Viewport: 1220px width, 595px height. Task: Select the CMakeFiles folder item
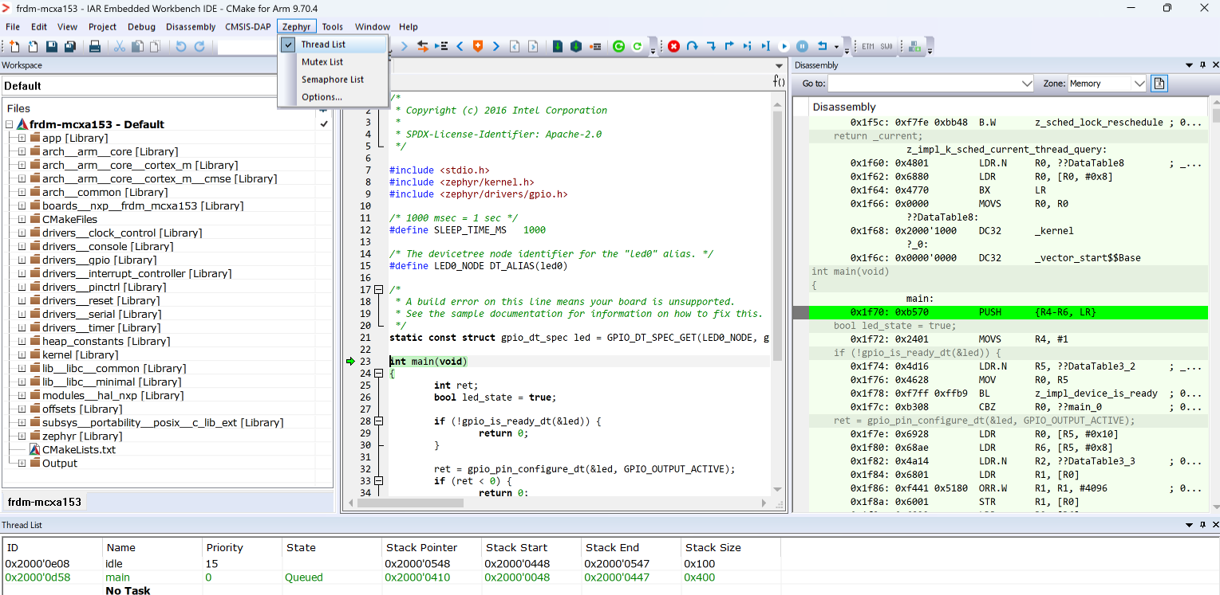(70, 219)
